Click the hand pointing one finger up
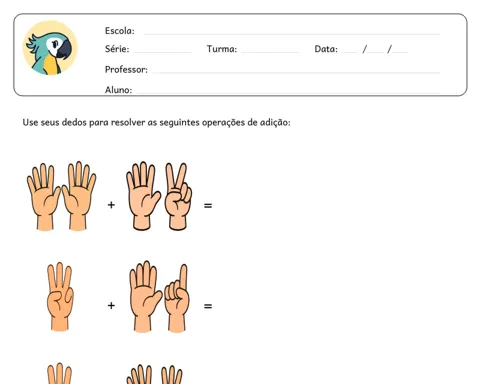 [177, 298]
